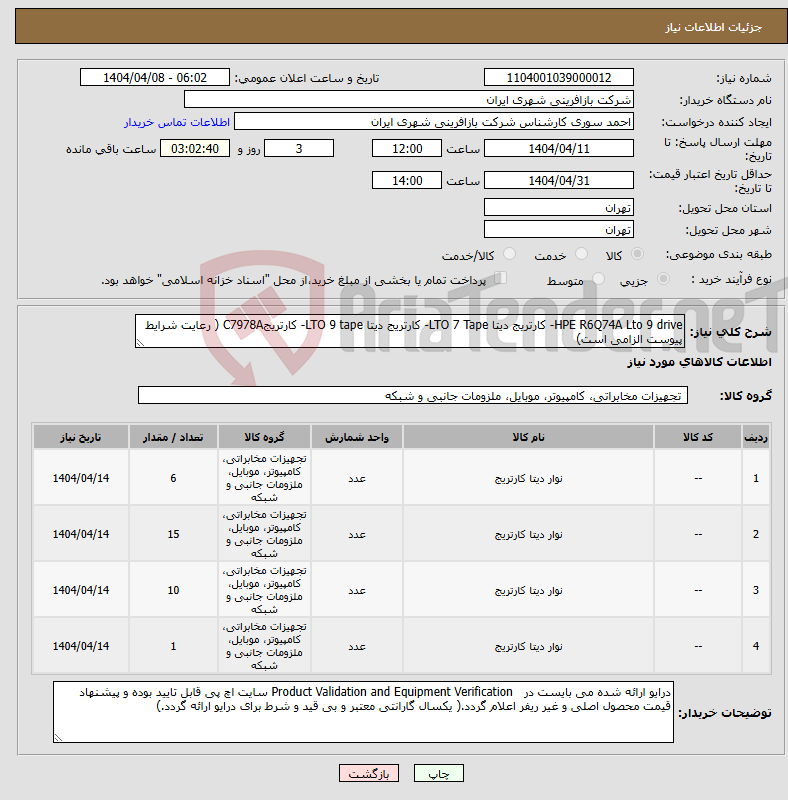Click the گروه کالا table column header

(x=264, y=437)
